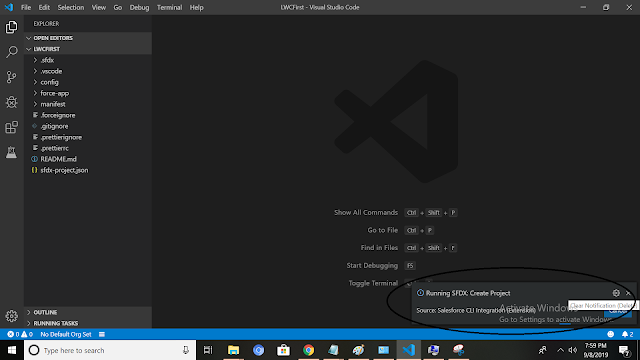Open the Explorer view in activity bar

pos(11,27)
